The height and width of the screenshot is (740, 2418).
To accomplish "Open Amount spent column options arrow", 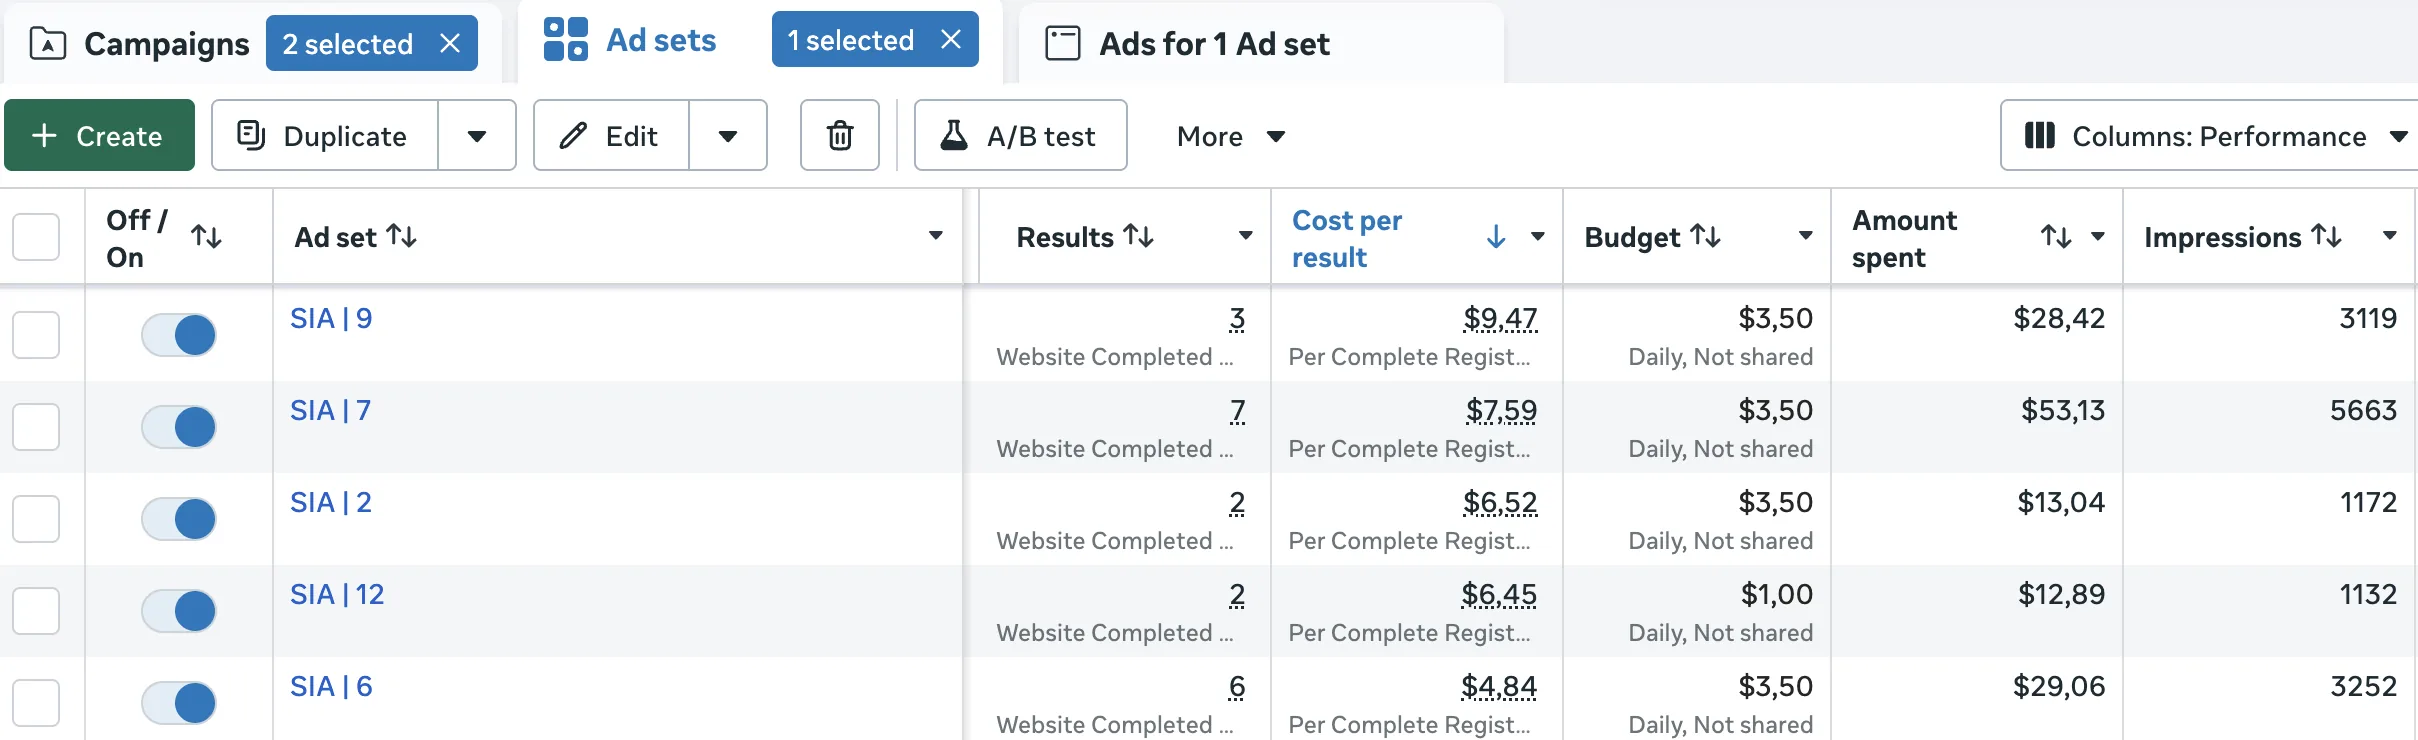I will coord(2098,236).
